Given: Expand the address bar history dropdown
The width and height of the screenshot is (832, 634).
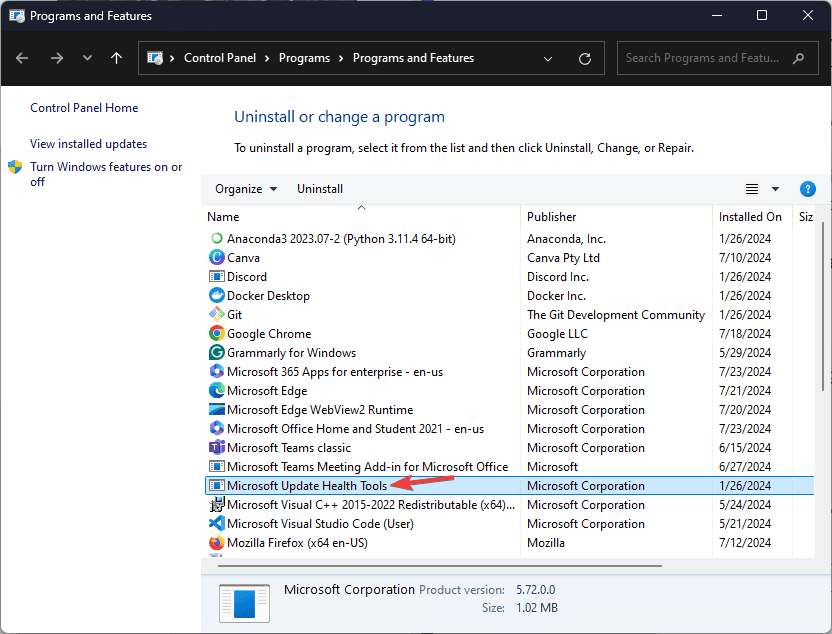Looking at the screenshot, I should tap(548, 58).
